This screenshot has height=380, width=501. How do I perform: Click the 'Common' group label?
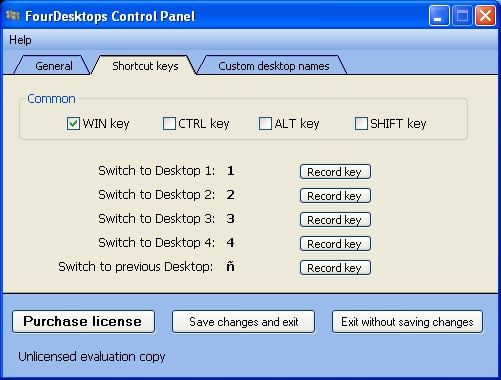click(51, 99)
